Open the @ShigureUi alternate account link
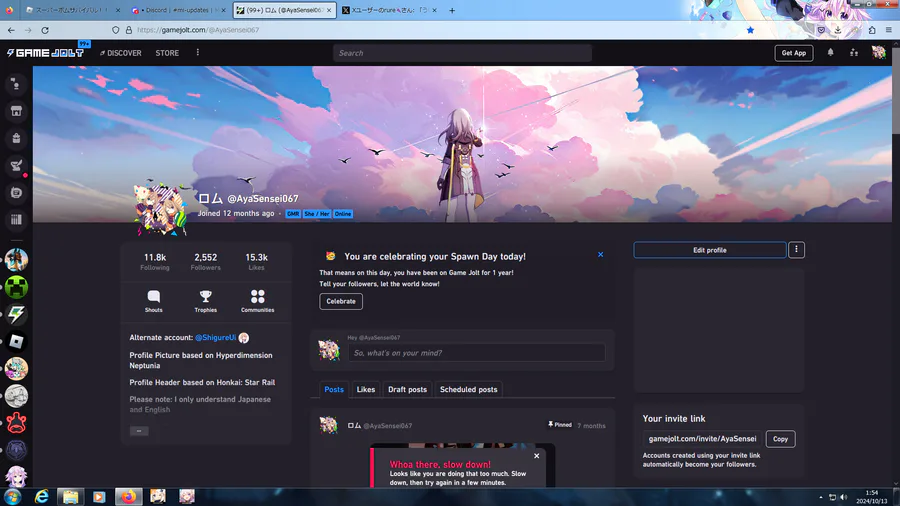 [x=215, y=337]
